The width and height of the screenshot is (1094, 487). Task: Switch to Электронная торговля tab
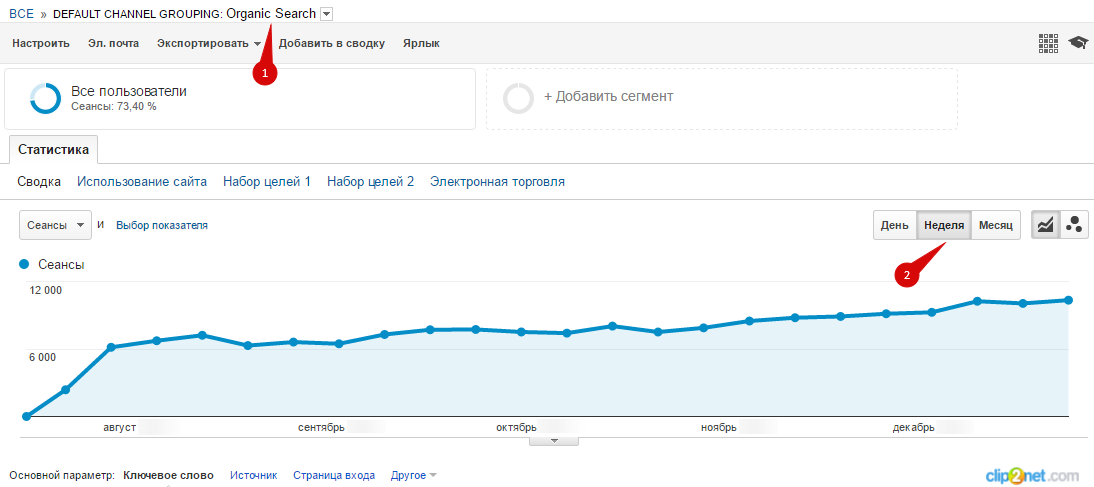(x=497, y=181)
